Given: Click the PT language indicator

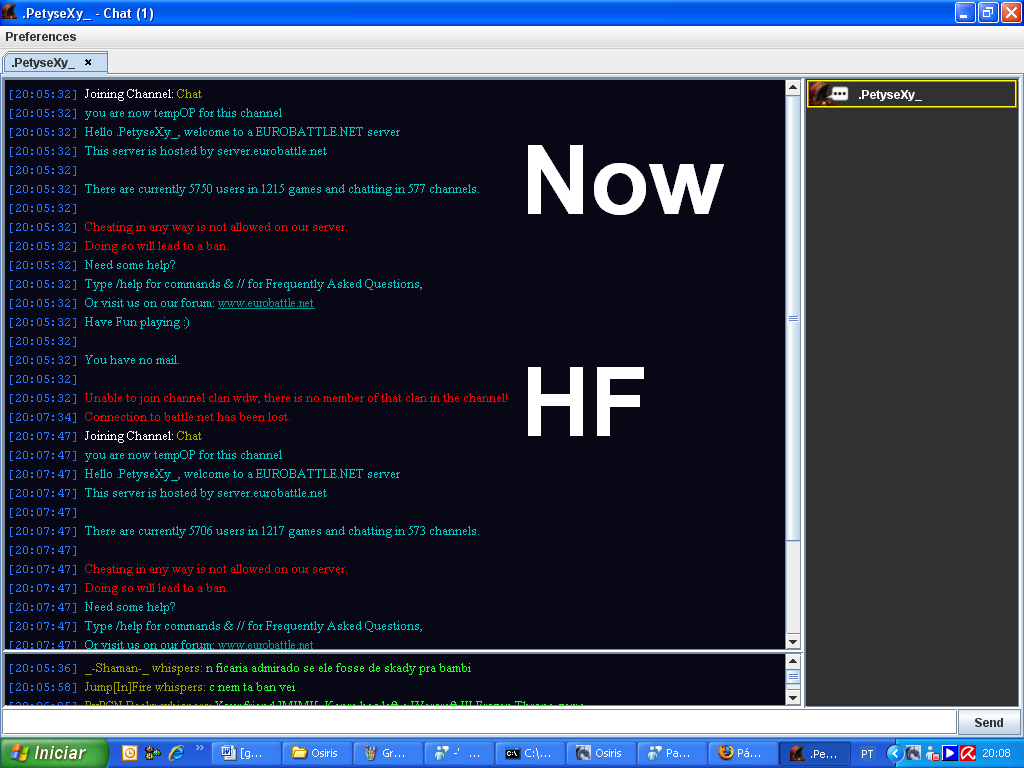Looking at the screenshot, I should (x=867, y=754).
